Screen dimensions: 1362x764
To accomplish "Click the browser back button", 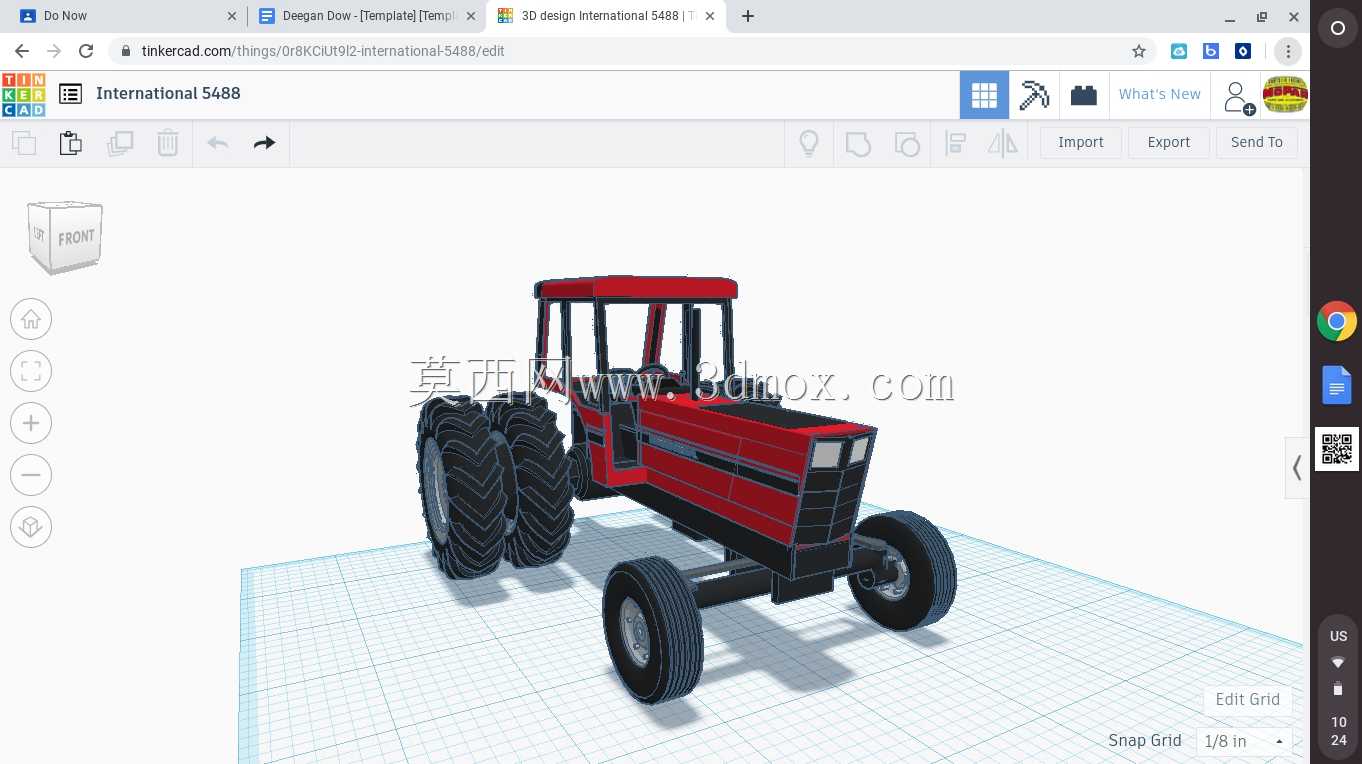I will [x=22, y=51].
